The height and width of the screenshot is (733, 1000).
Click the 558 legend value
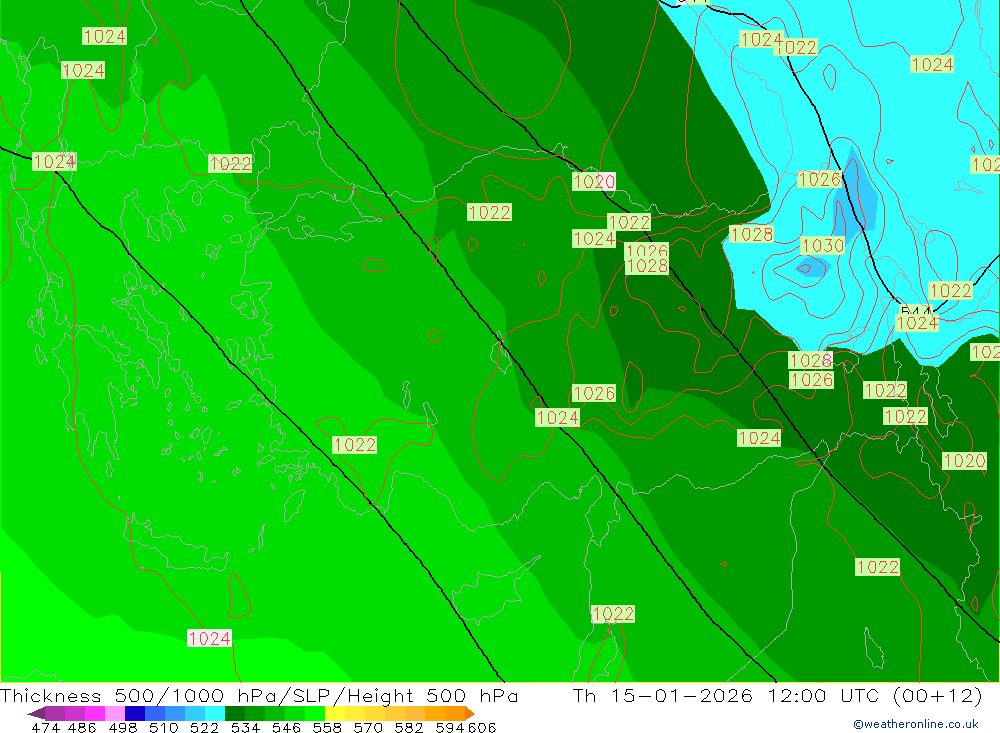click(x=327, y=727)
